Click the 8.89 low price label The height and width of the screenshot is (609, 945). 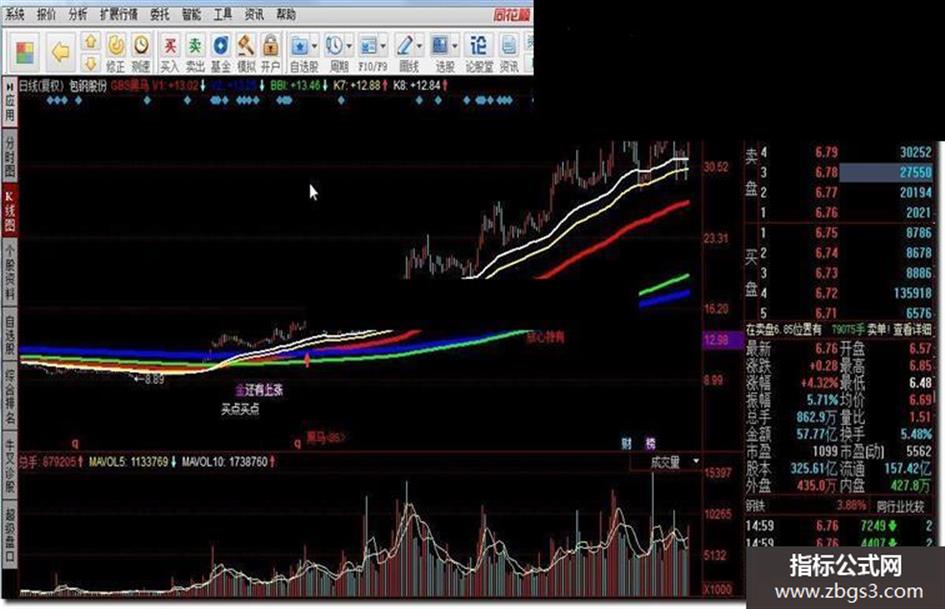(154, 380)
